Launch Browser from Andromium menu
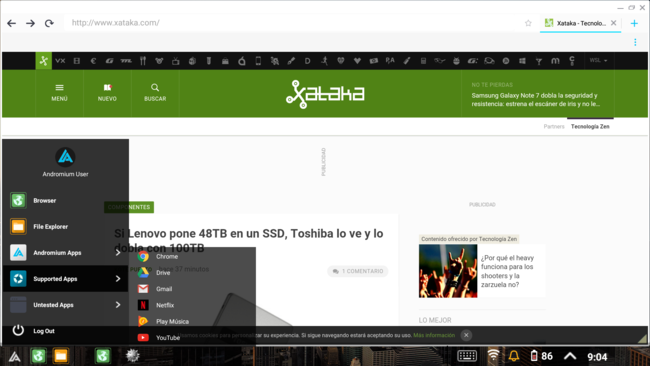 (x=65, y=201)
